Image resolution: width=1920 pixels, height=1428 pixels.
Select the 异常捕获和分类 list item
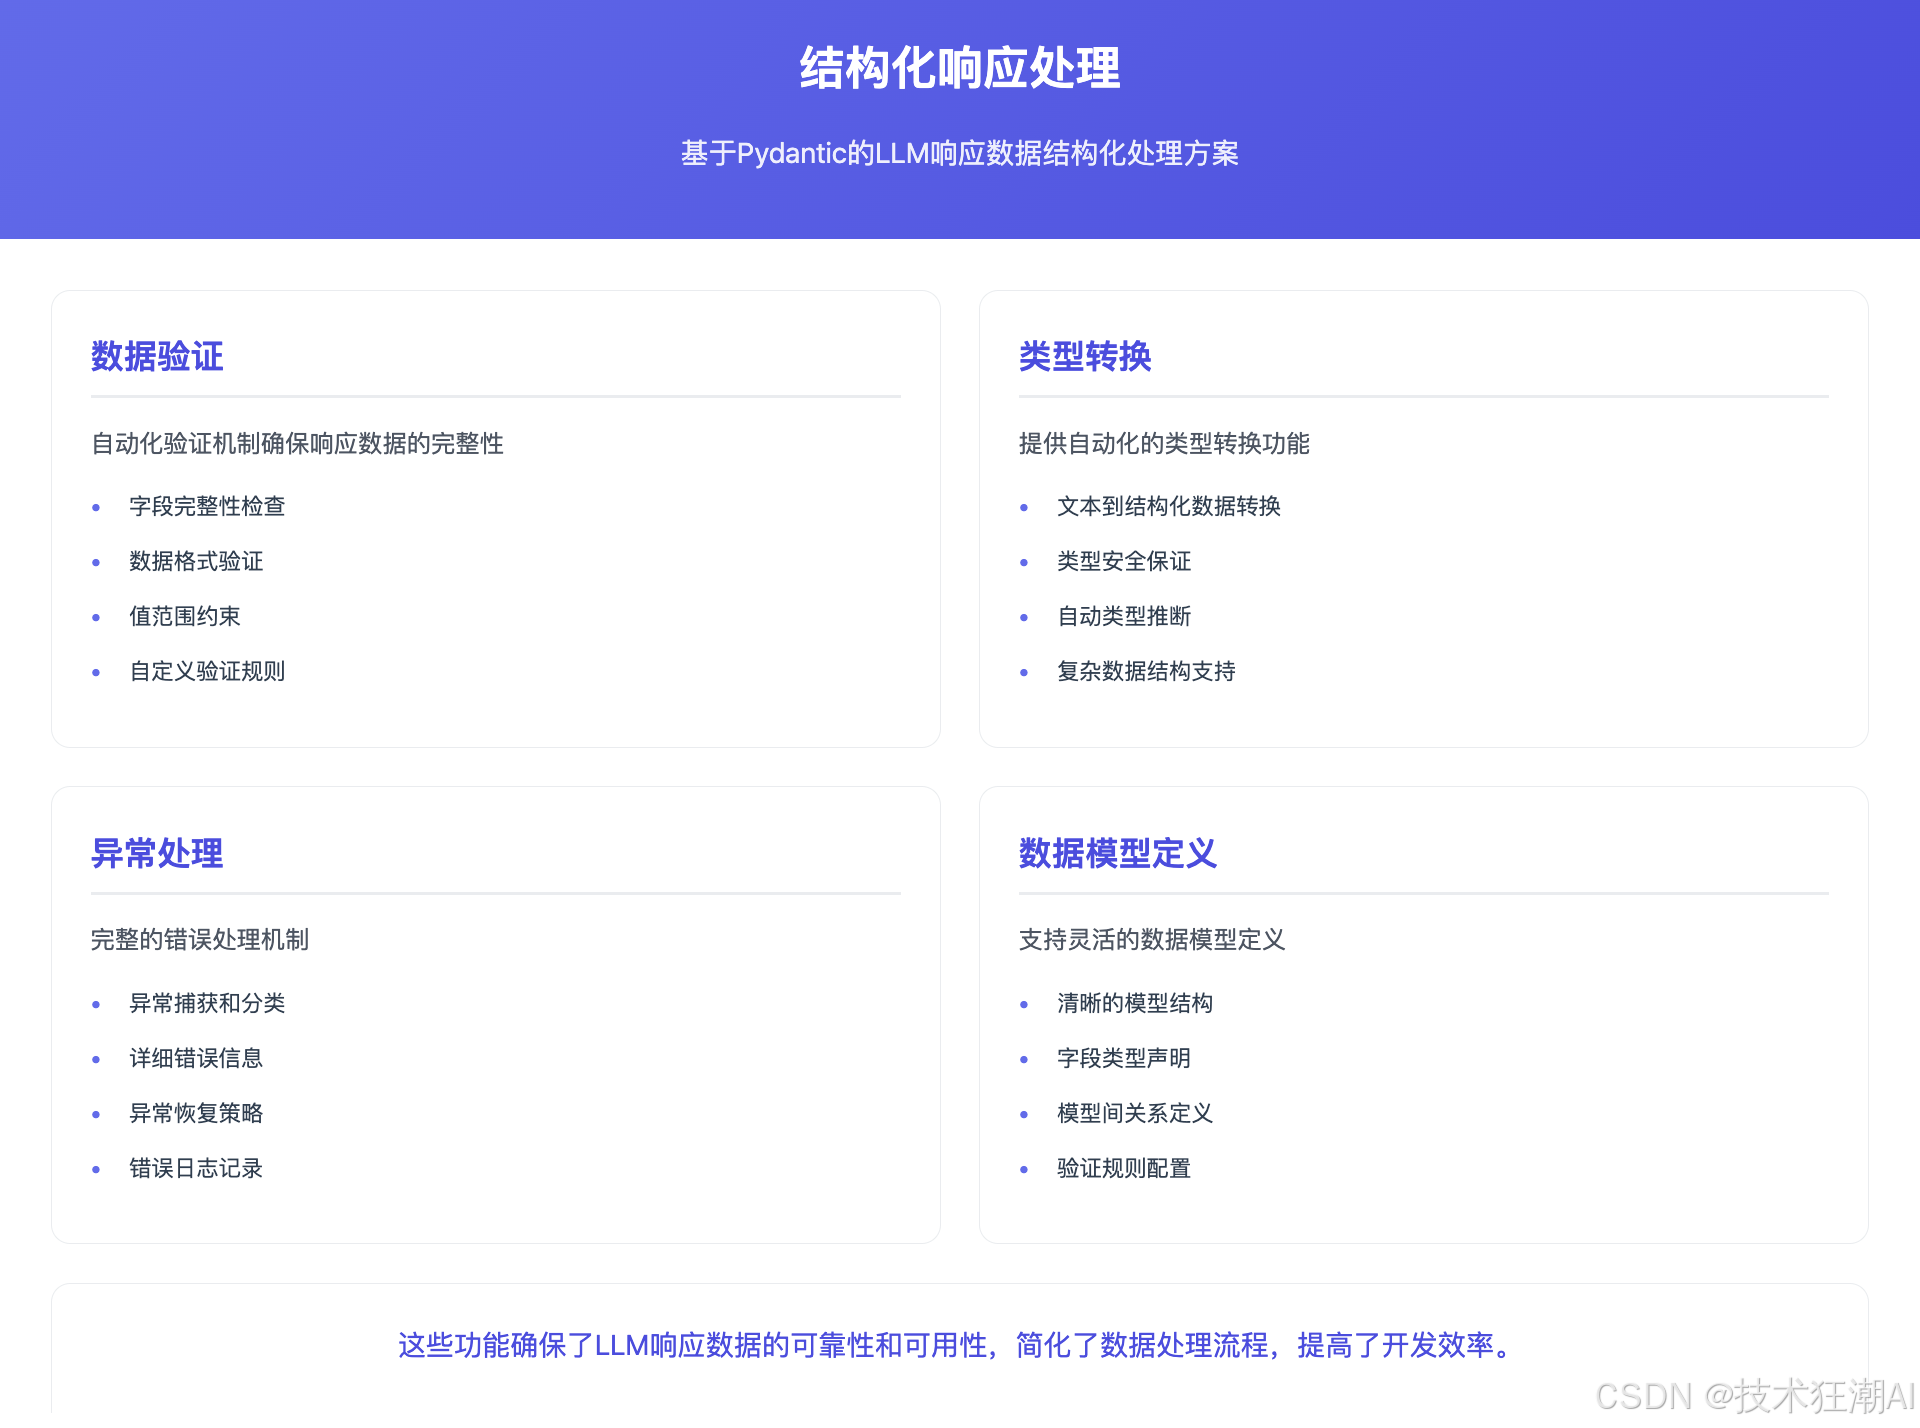coord(207,1003)
